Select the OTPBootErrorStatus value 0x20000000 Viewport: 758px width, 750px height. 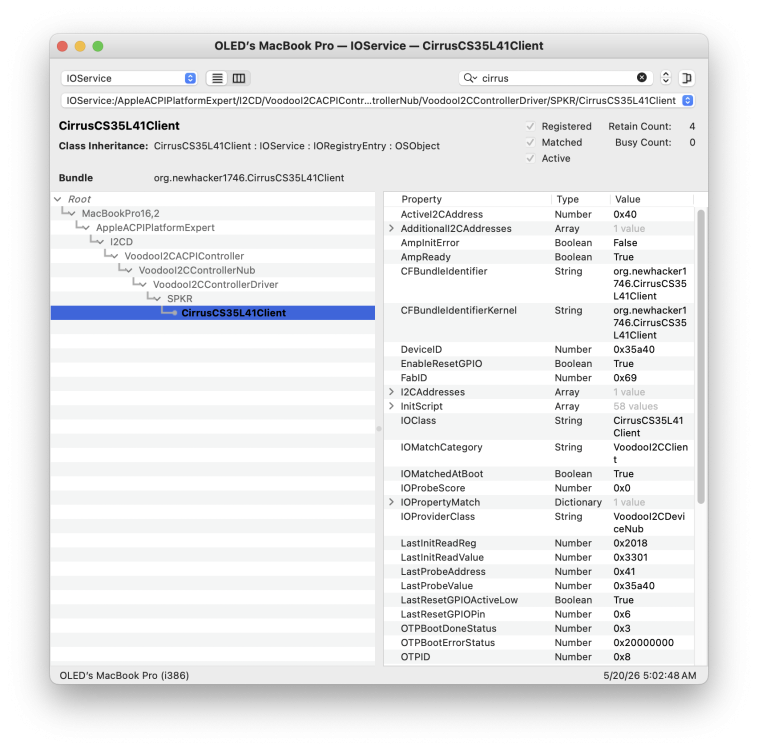643,642
